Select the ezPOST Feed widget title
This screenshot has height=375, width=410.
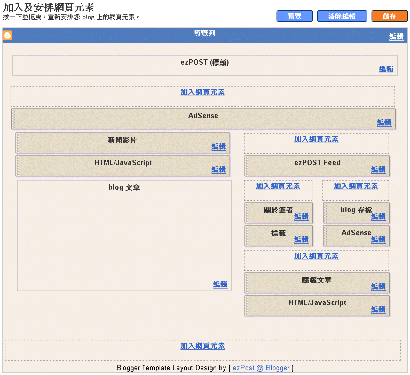pos(317,163)
